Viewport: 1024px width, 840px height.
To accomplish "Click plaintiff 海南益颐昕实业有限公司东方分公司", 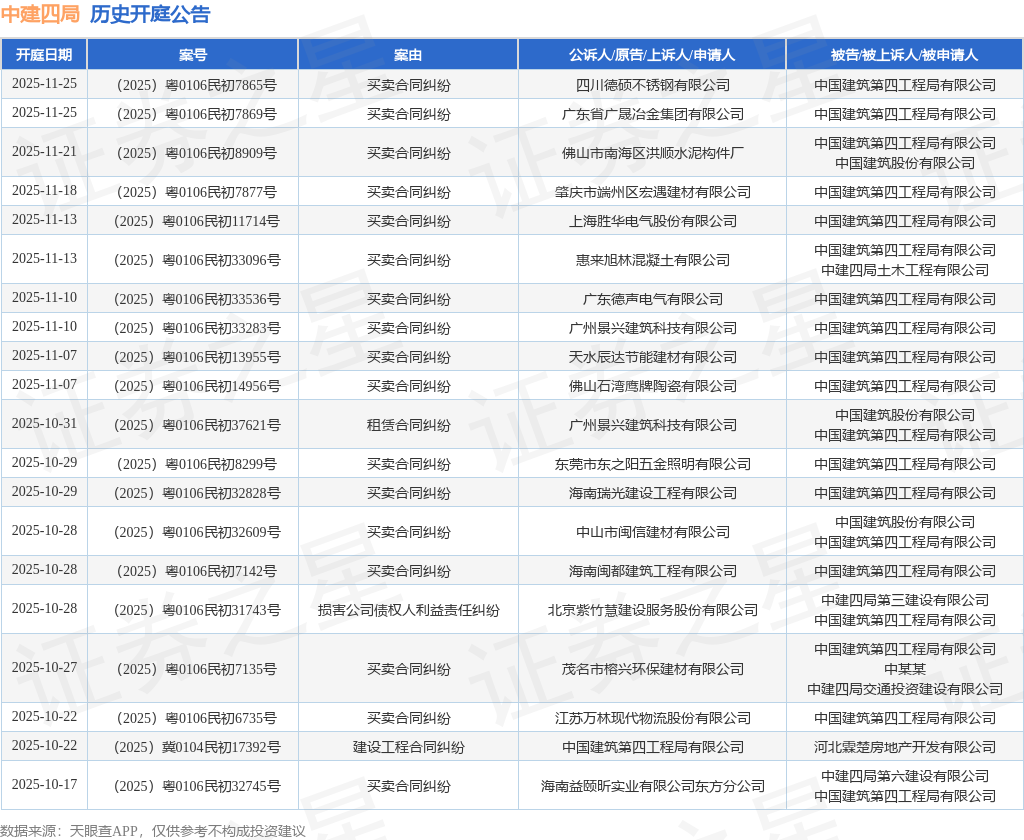I will tap(652, 786).
